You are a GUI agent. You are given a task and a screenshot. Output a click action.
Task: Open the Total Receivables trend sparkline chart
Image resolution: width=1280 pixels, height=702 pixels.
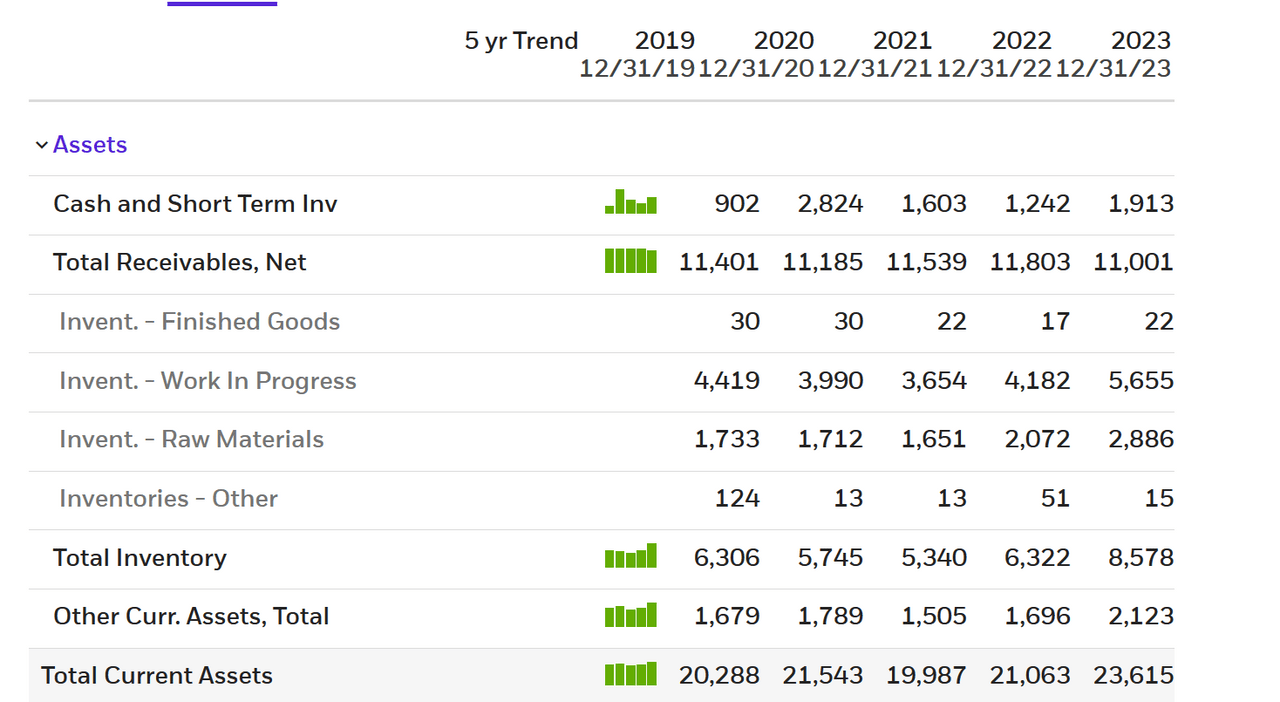click(631, 262)
